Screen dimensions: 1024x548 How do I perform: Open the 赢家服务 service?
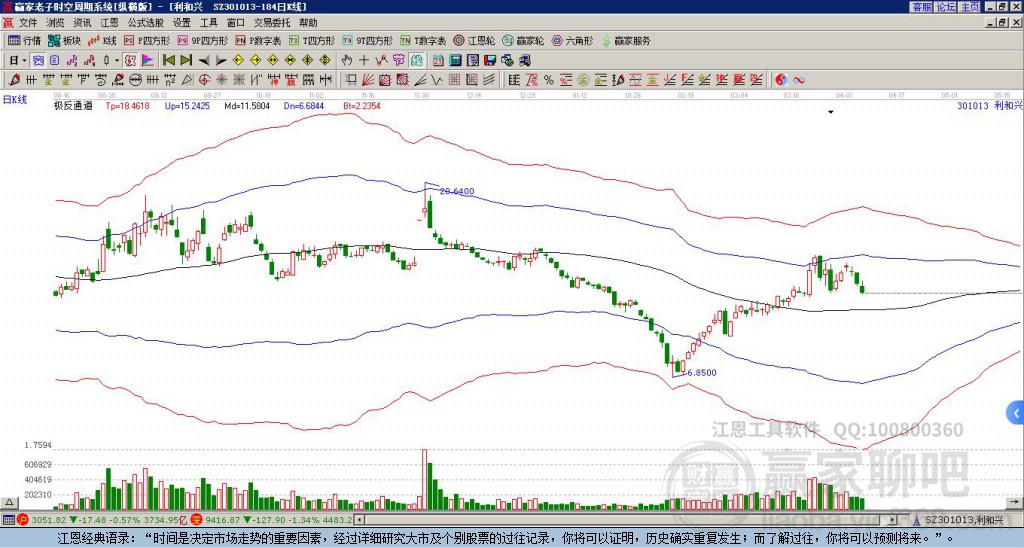(626, 40)
